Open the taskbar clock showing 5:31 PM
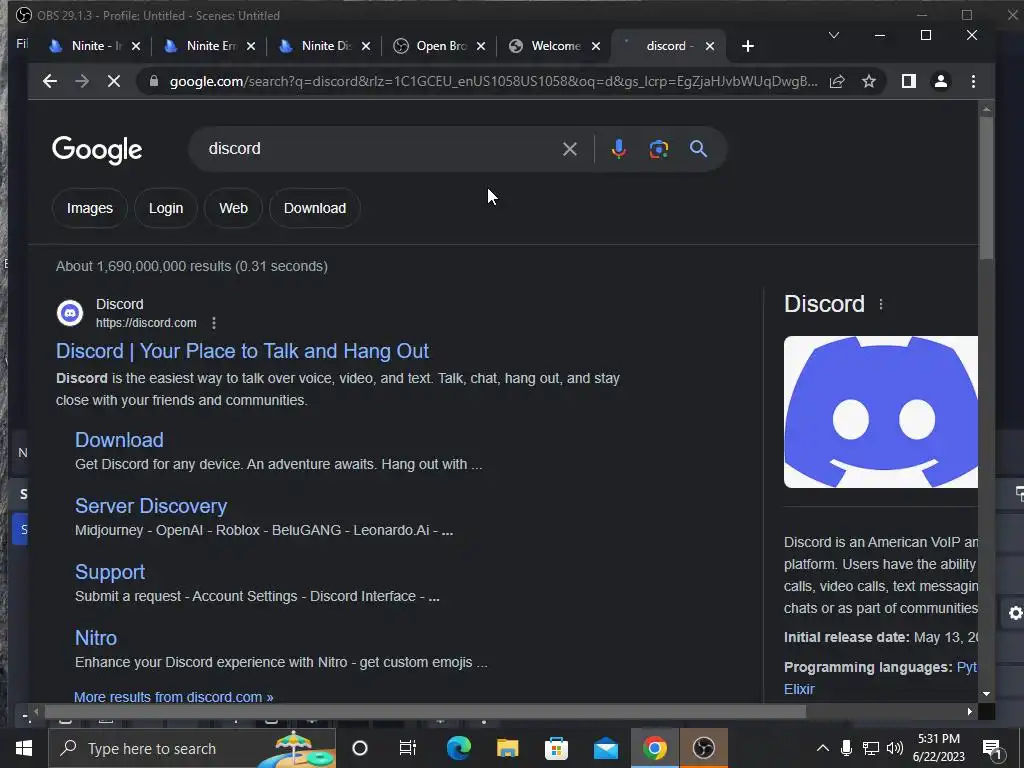This screenshot has height=768, width=1024. click(x=938, y=748)
